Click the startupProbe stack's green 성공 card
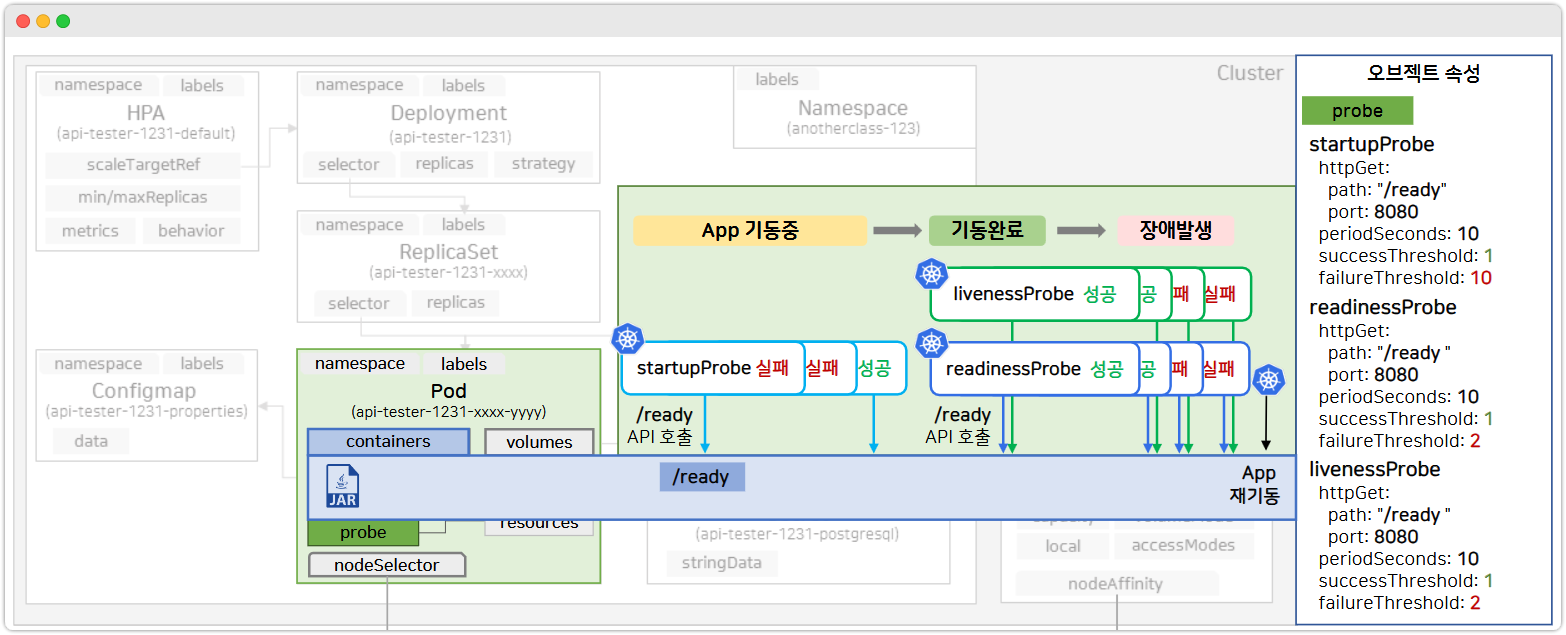The height and width of the screenshot is (635, 1566). [881, 368]
